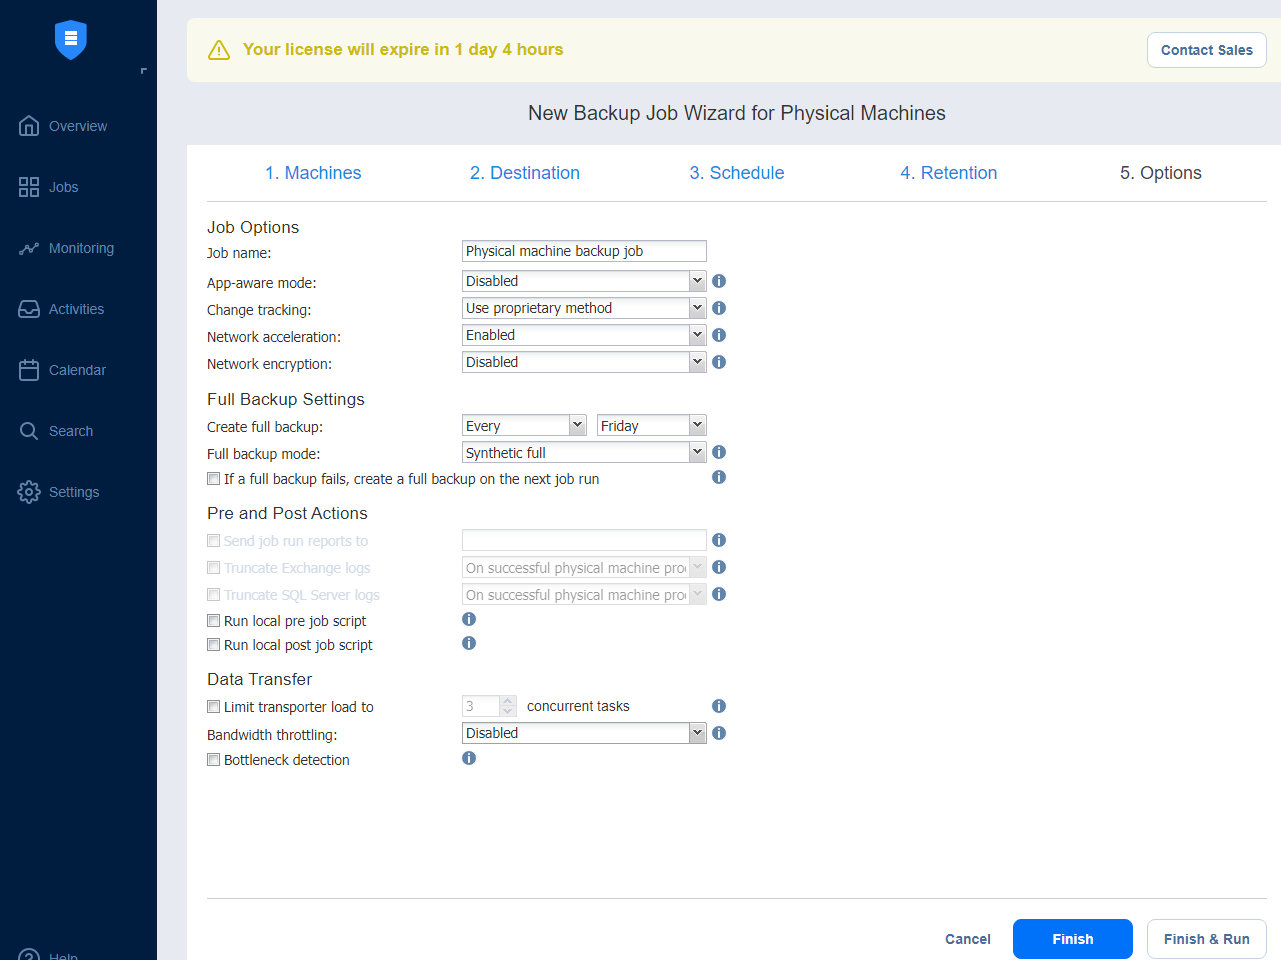Click the info icon next to App-aware mode
The height and width of the screenshot is (960, 1281).
tap(719, 281)
